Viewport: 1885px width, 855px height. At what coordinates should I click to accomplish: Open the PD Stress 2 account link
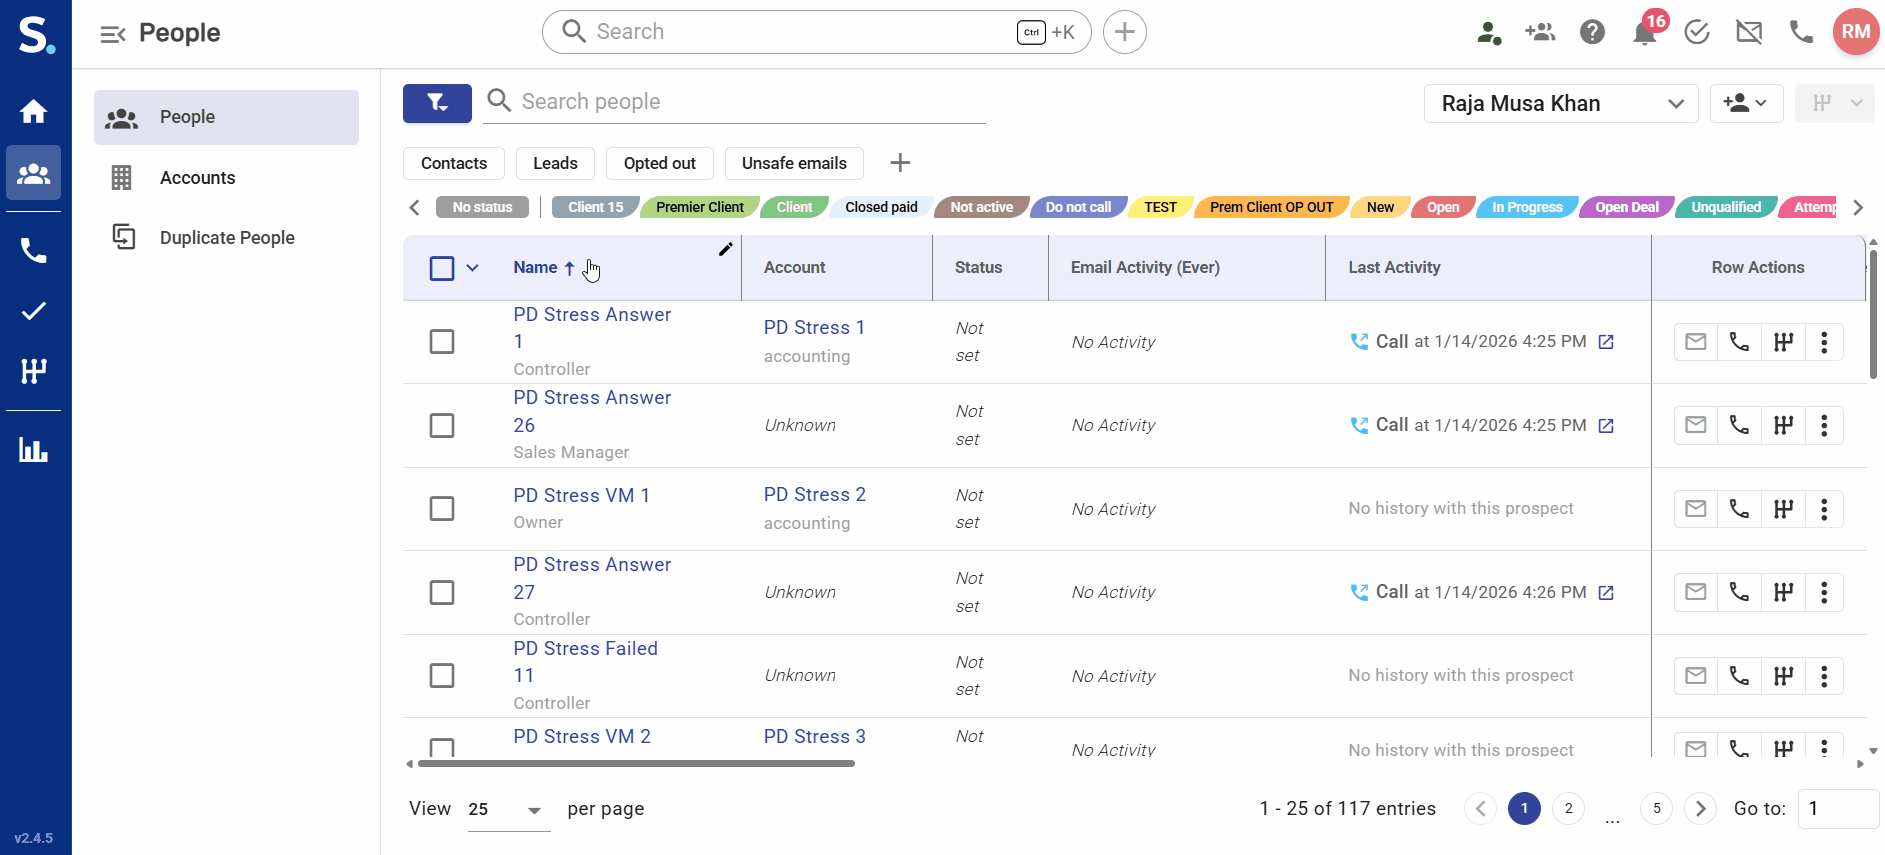pos(814,495)
